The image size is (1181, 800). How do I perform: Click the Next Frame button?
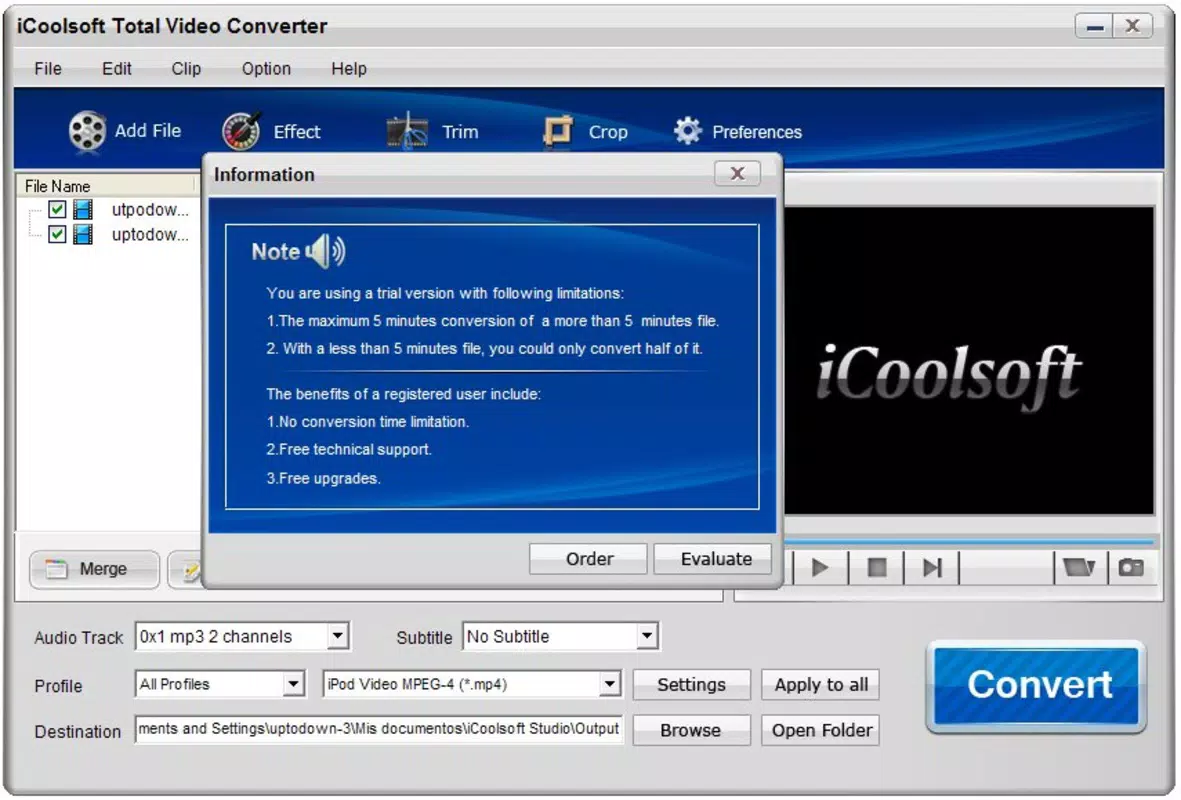coord(932,567)
